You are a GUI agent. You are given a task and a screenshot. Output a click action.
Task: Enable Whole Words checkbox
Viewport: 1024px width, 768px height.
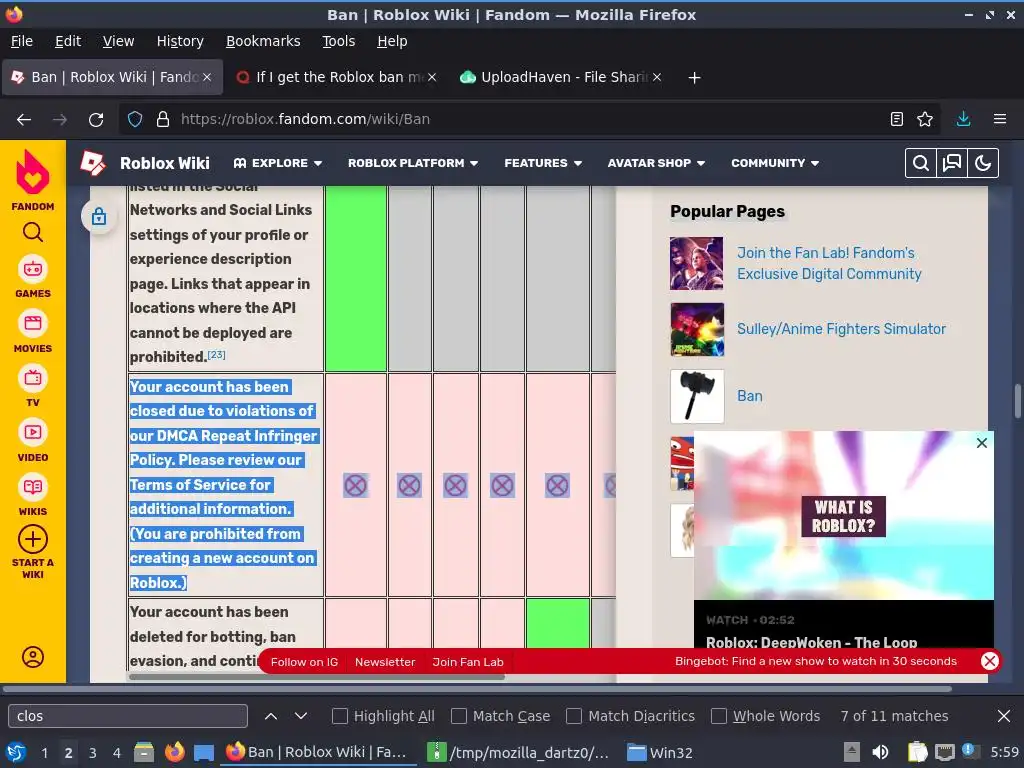719,716
